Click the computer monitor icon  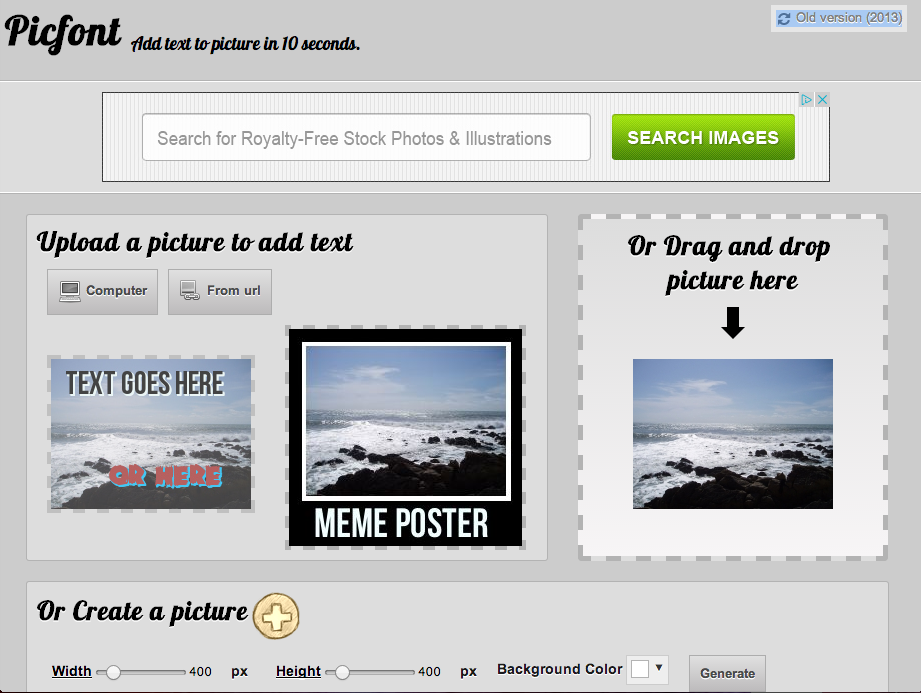70,291
